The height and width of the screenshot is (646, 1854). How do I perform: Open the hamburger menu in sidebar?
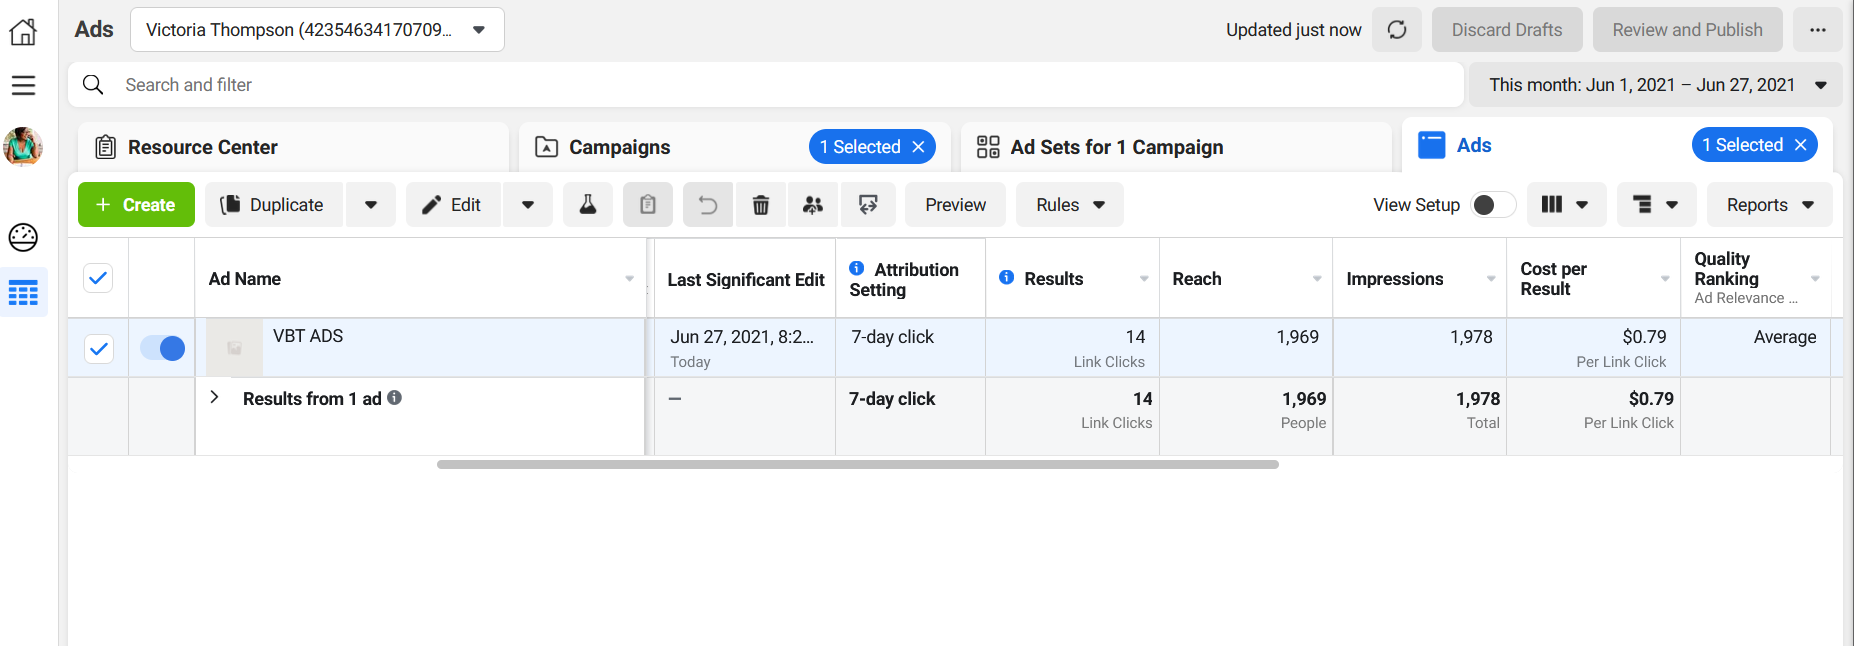point(23,86)
